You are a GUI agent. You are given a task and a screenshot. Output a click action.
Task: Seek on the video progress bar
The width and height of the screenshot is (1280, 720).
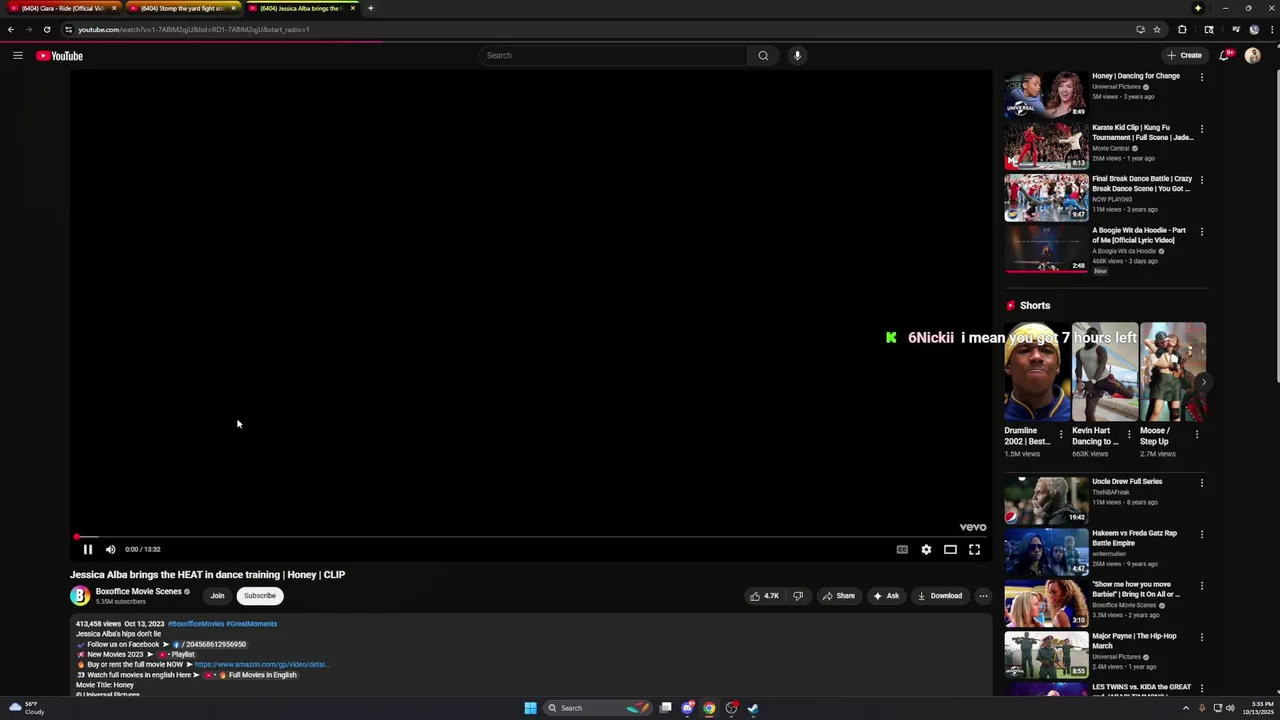tap(530, 537)
